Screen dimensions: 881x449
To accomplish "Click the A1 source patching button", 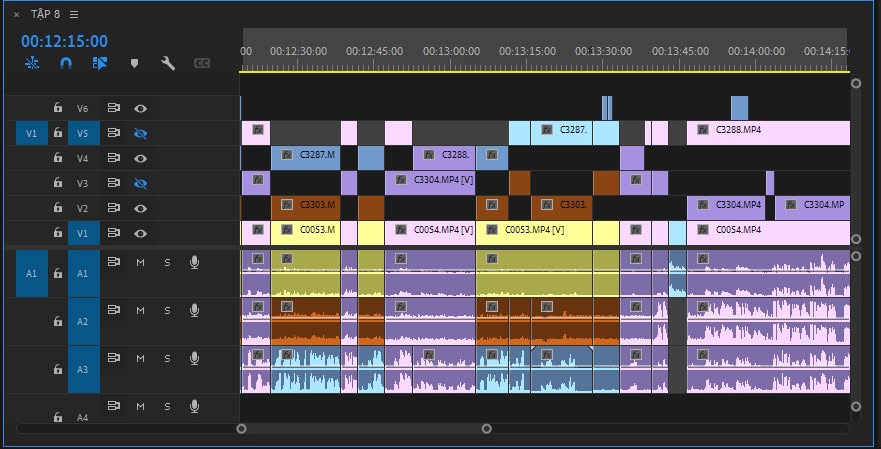I will [30, 272].
